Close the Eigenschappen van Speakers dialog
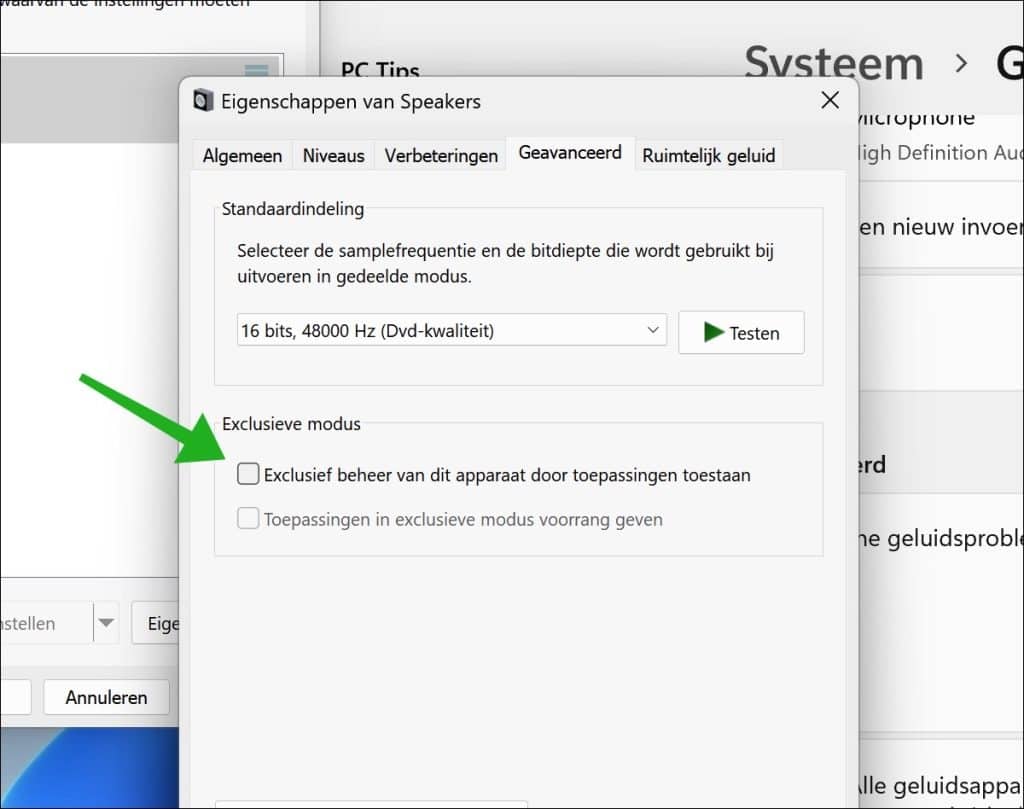The height and width of the screenshot is (809, 1024). (x=830, y=101)
